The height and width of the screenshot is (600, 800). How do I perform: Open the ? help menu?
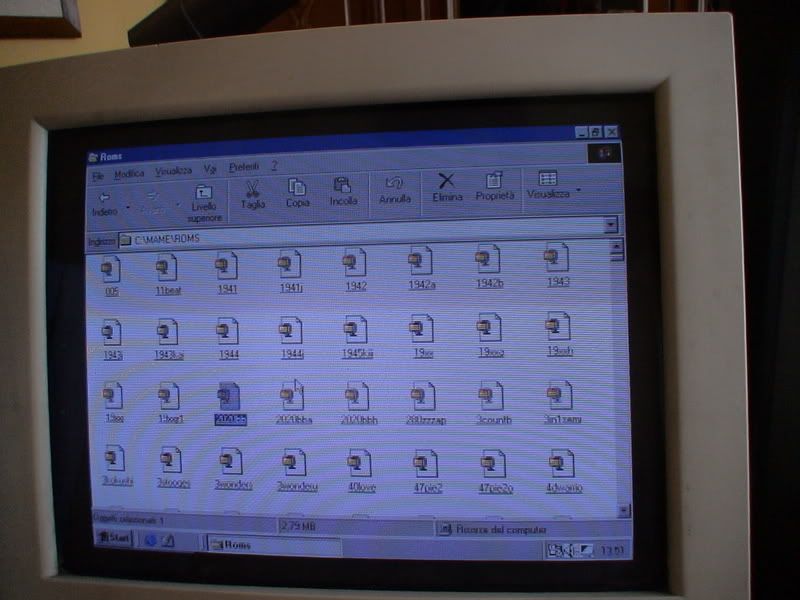pos(274,165)
